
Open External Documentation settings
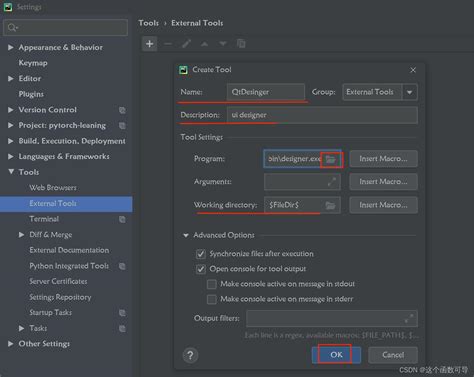pos(69,250)
